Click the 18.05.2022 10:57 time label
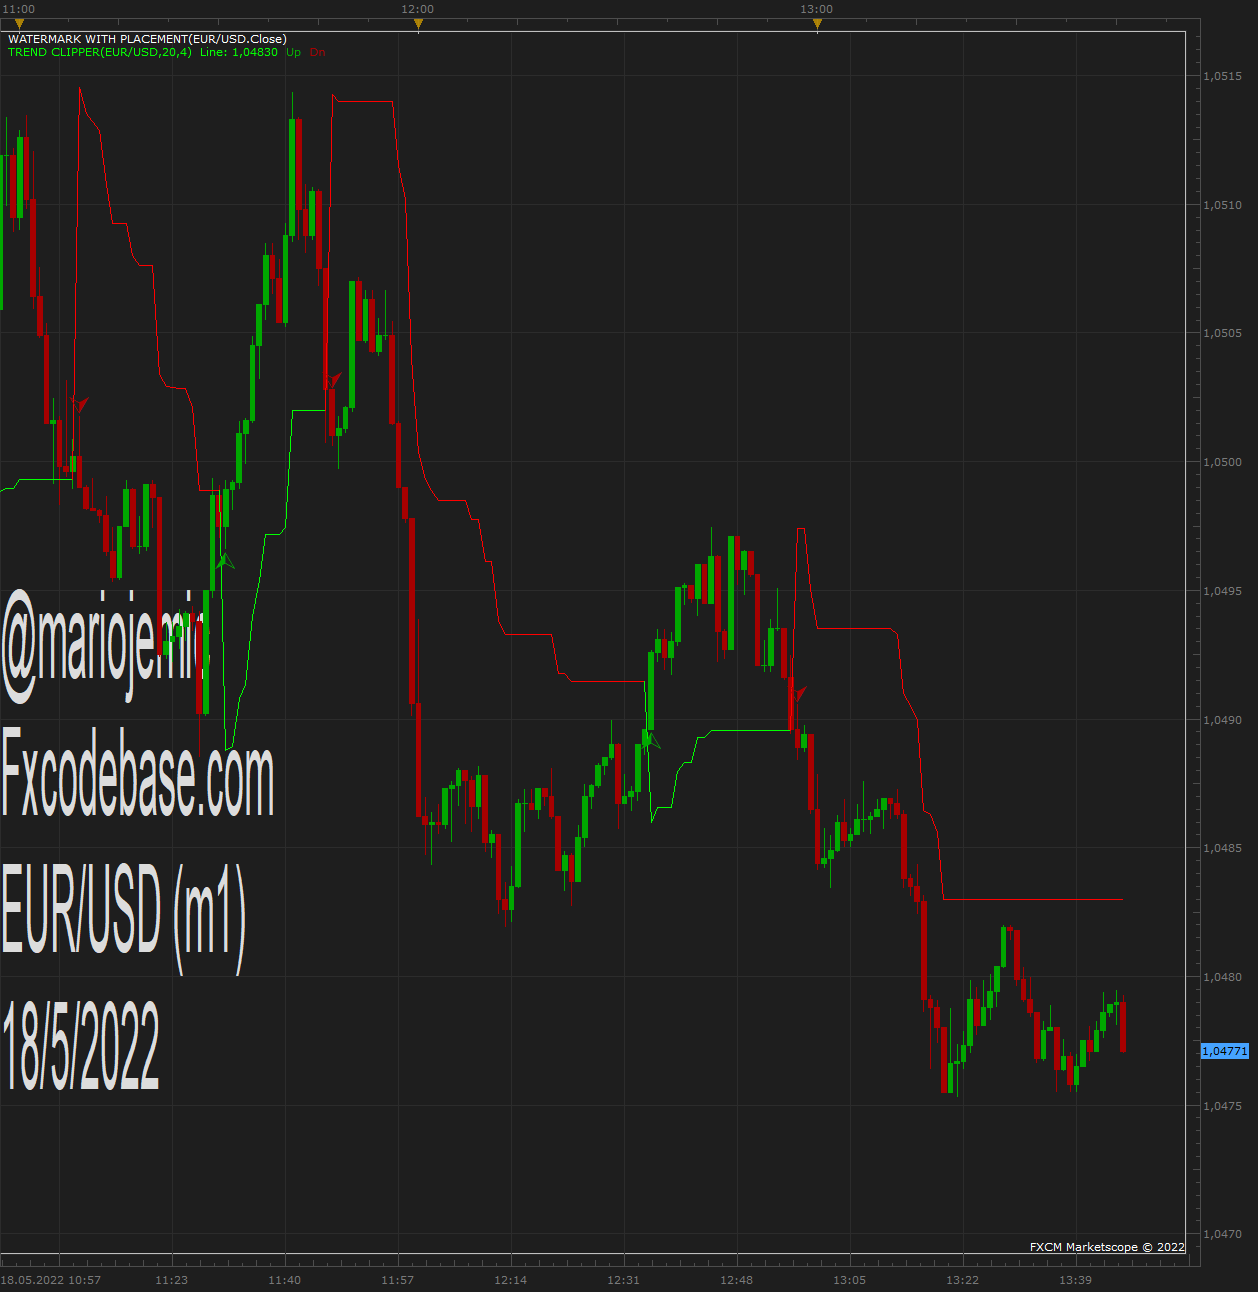Image resolution: width=1258 pixels, height=1292 pixels. click(51, 1280)
